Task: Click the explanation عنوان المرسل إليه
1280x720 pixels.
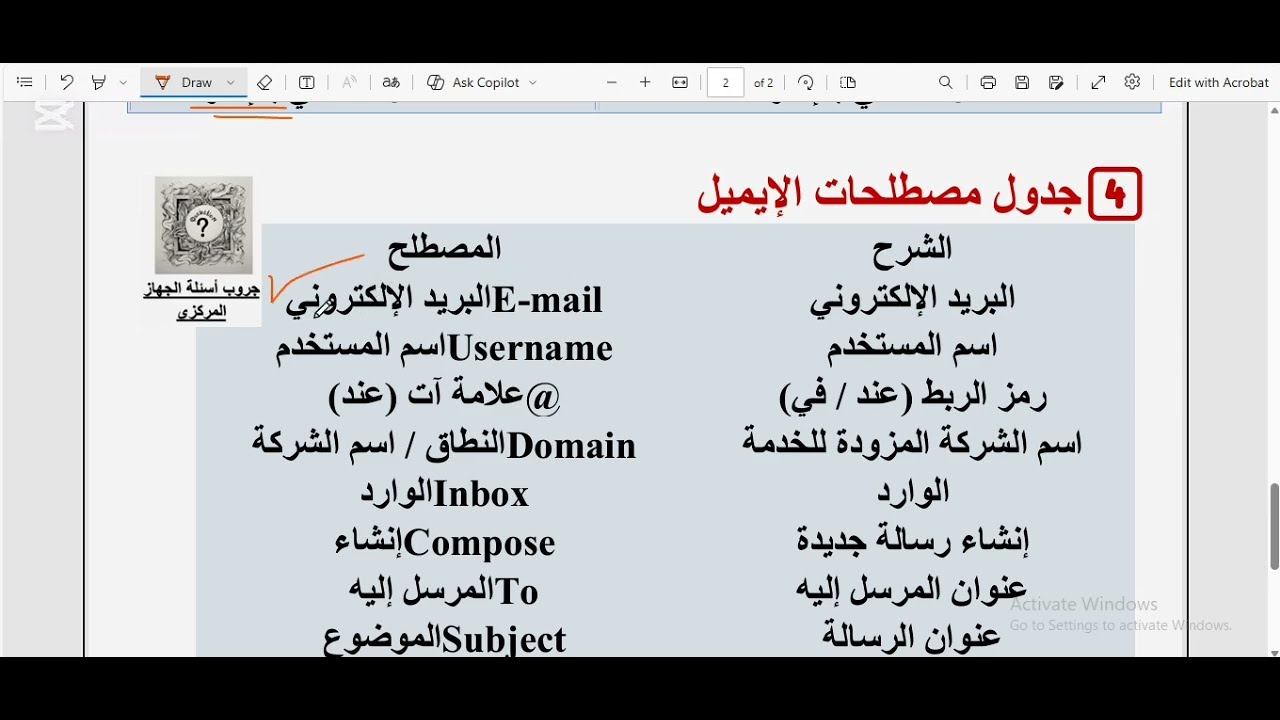Action: click(912, 588)
